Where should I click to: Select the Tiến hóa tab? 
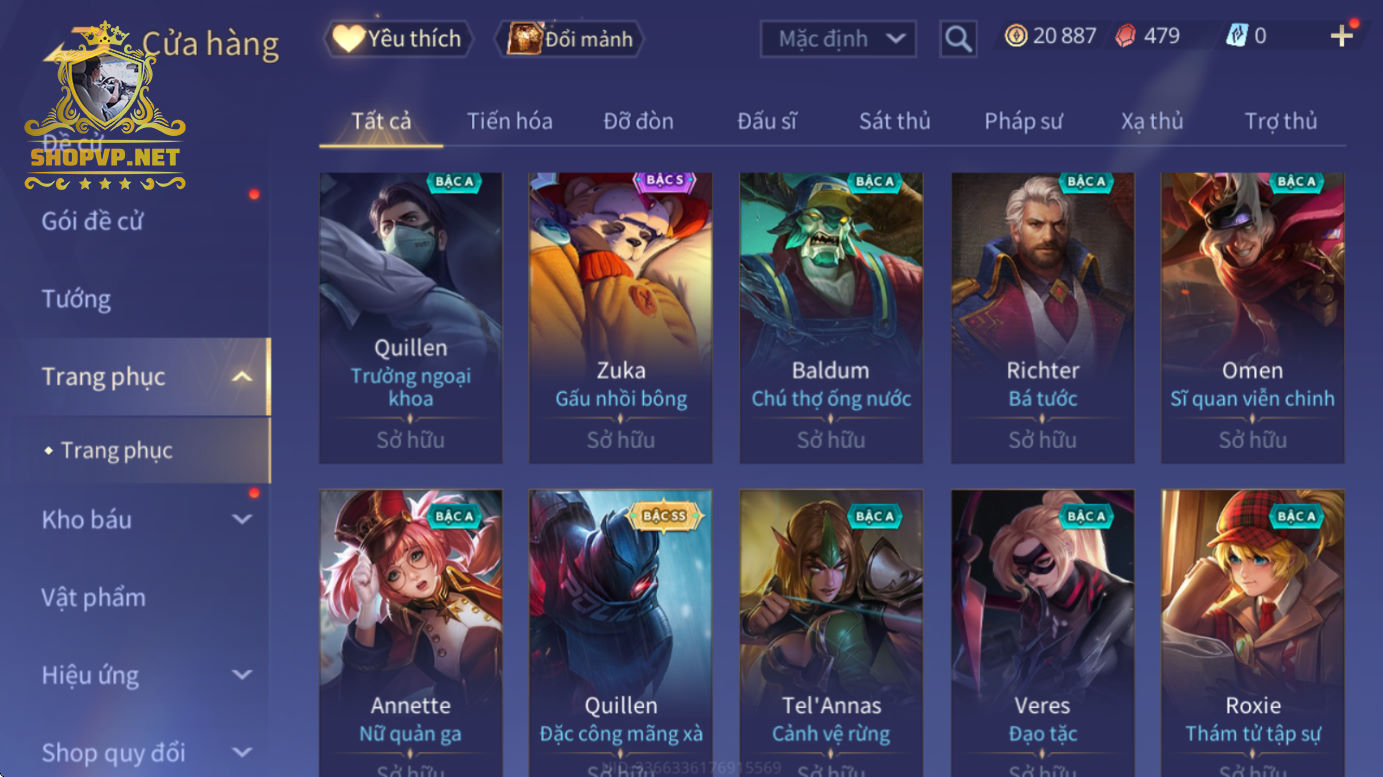(509, 121)
